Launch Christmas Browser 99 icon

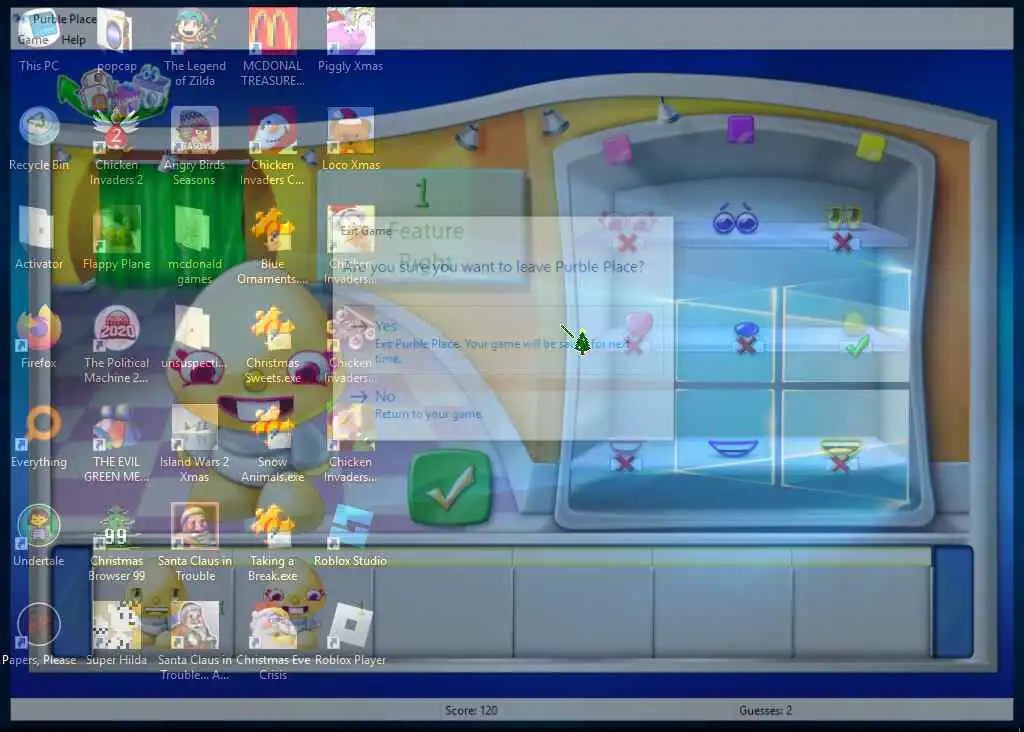tap(116, 543)
